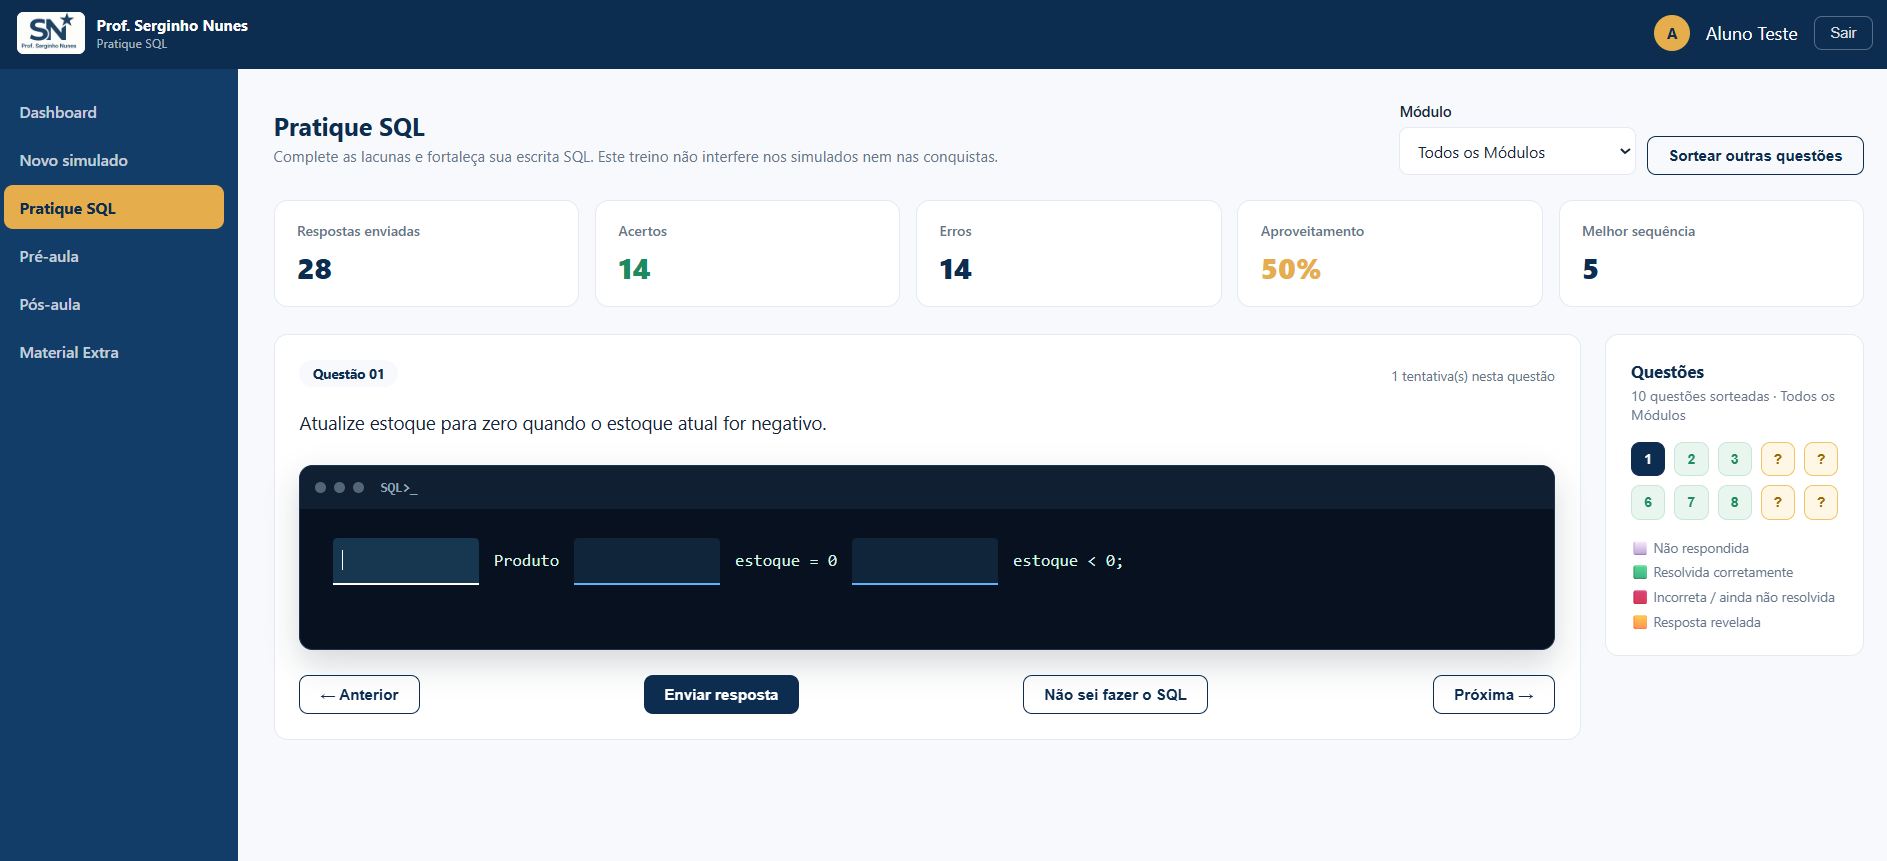This screenshot has width=1887, height=861.
Task: Click the Acertos card label
Action: pyautogui.click(x=642, y=231)
